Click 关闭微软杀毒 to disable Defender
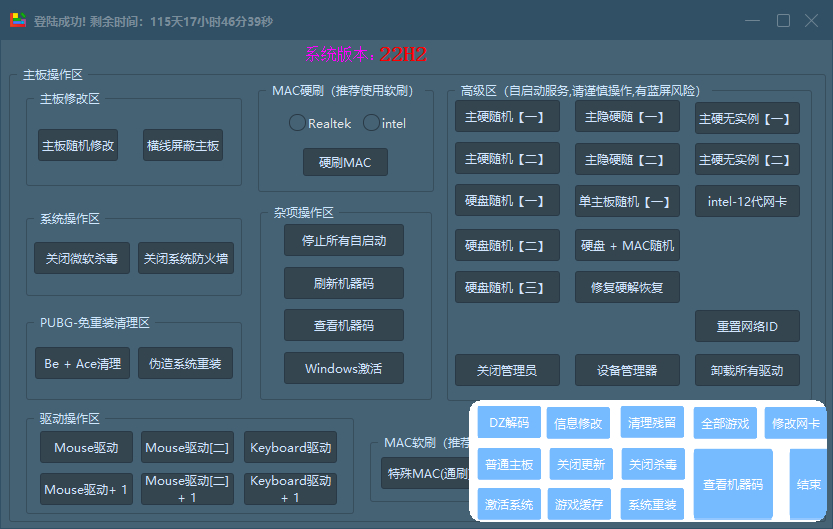The height and width of the screenshot is (529, 833). click(82, 258)
